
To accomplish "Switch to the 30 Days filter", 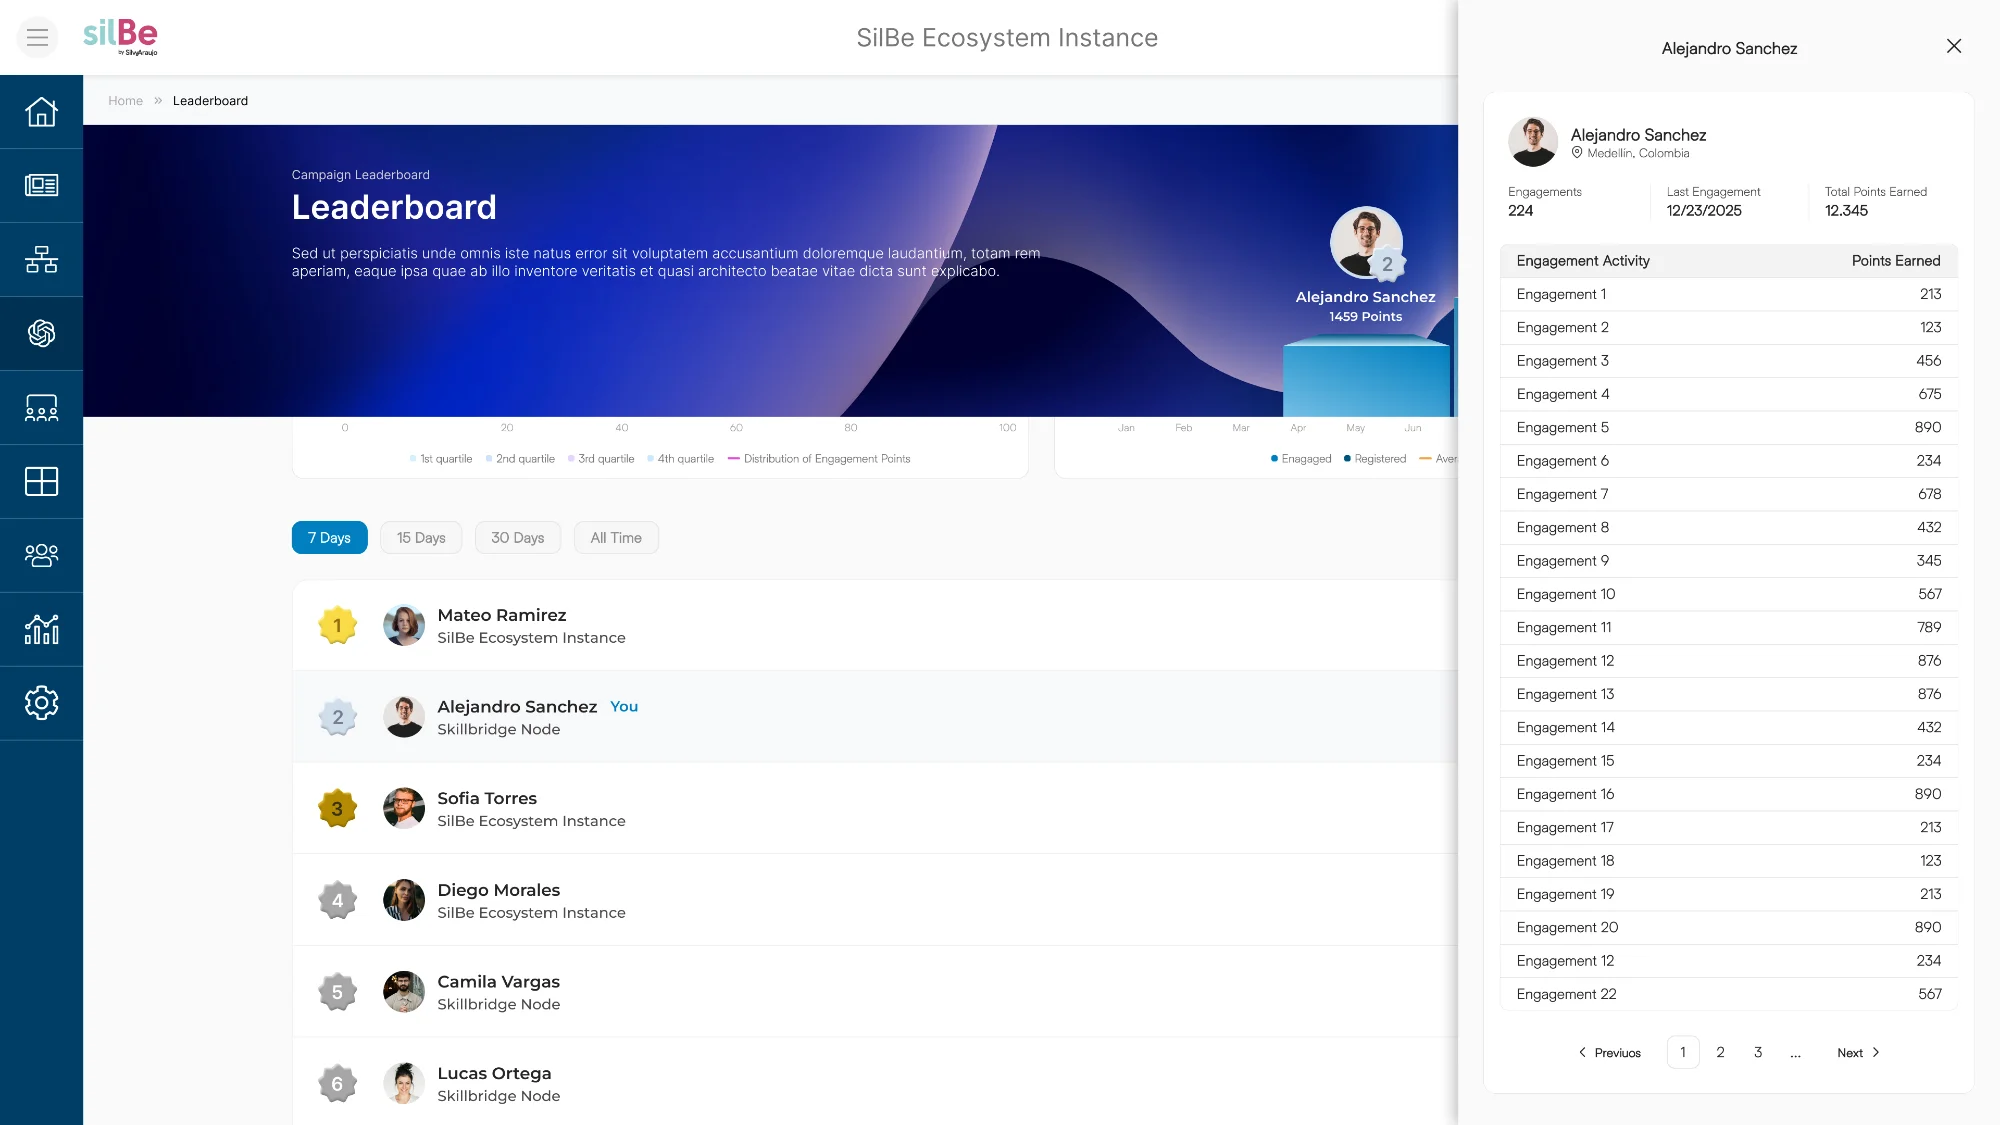I will (517, 538).
